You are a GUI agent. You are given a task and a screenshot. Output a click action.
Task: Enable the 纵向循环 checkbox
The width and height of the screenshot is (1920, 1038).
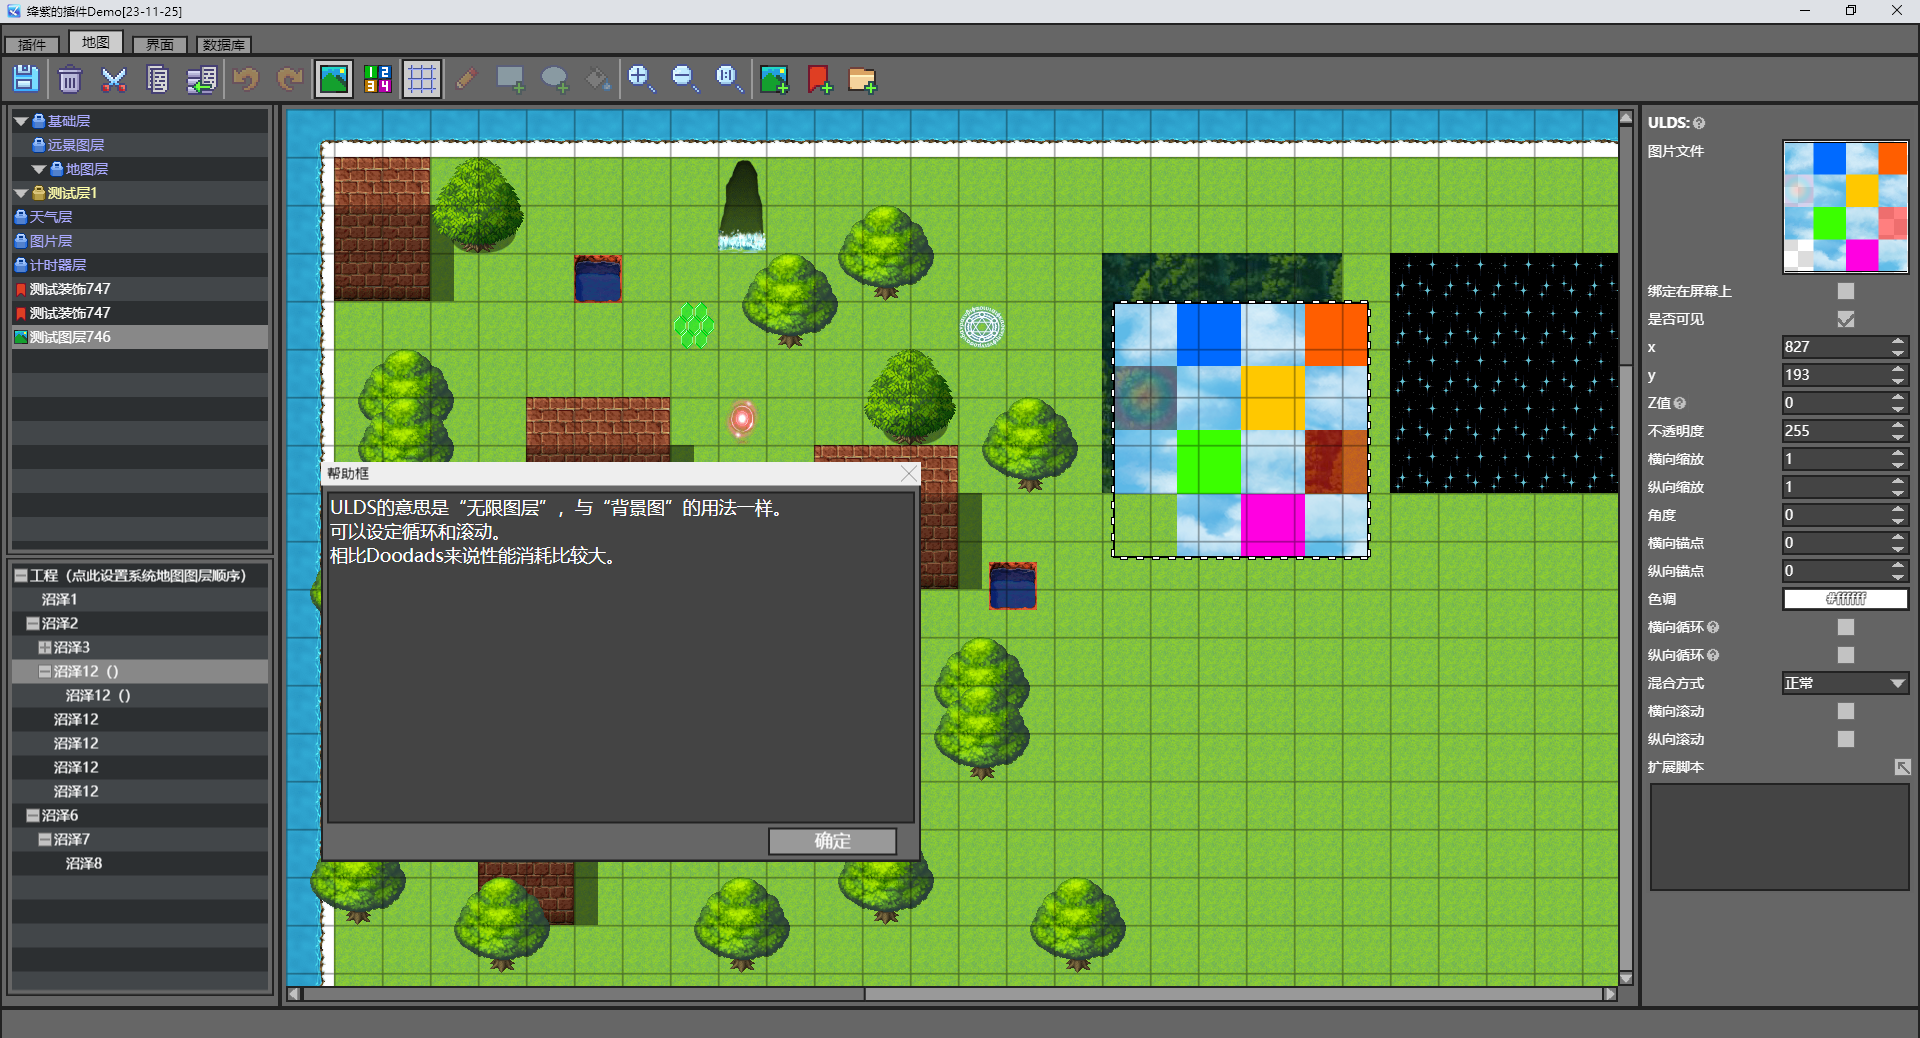pos(1846,655)
